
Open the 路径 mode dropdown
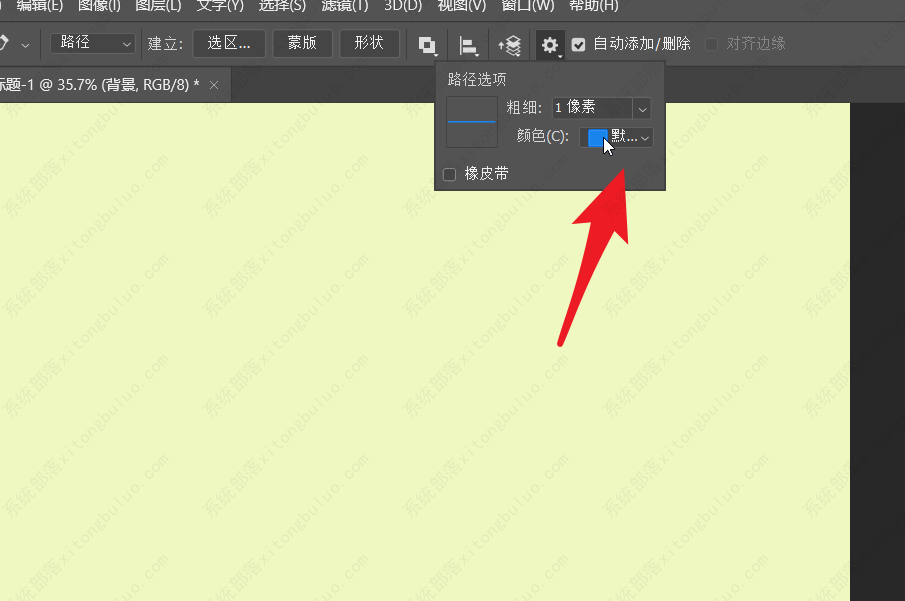click(92, 43)
